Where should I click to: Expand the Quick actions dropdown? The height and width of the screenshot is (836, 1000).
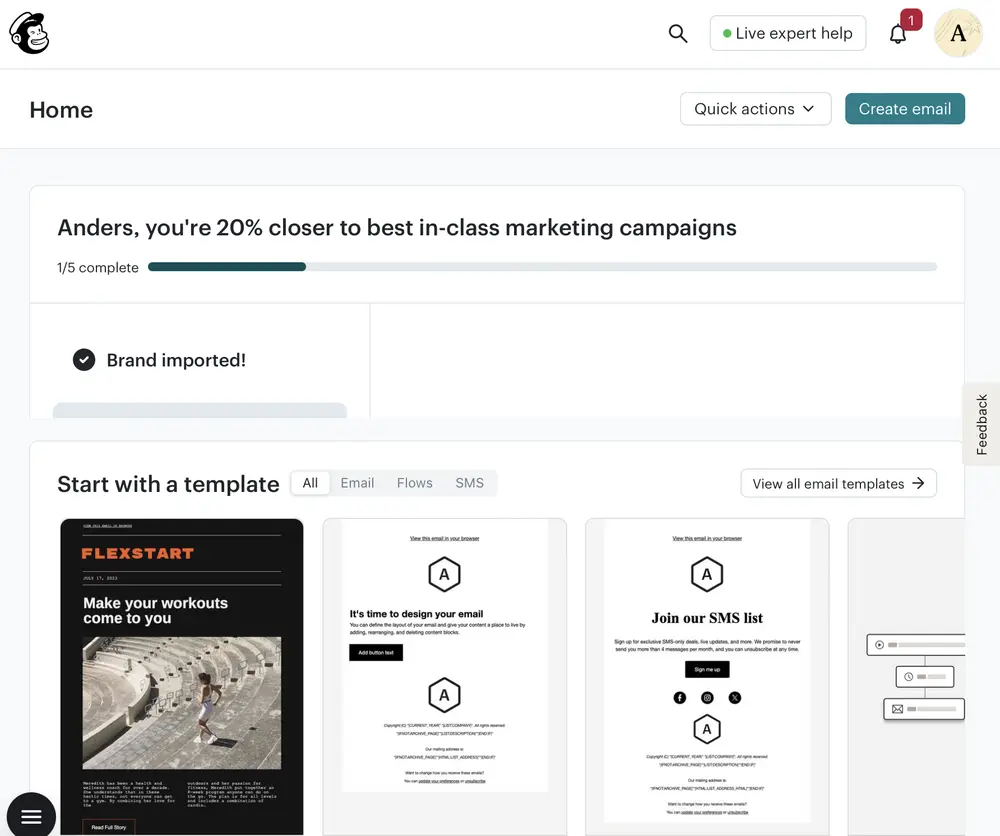click(755, 109)
